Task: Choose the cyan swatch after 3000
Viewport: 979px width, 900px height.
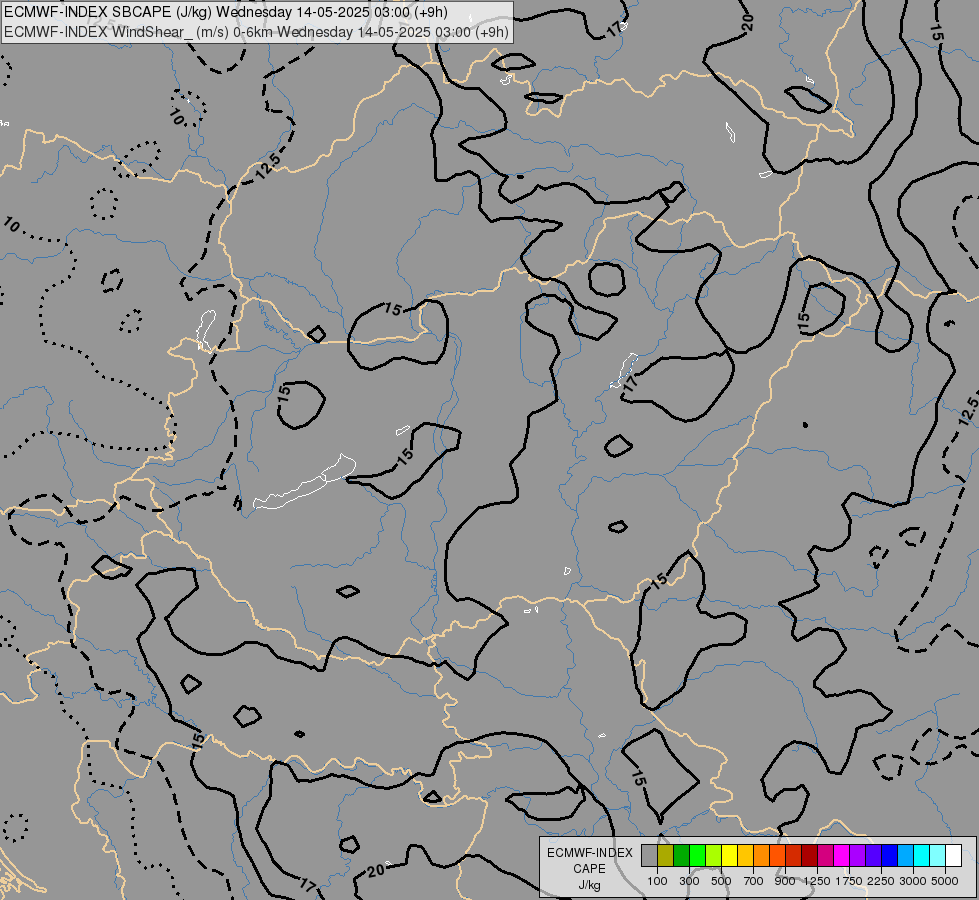Action: 922,855
